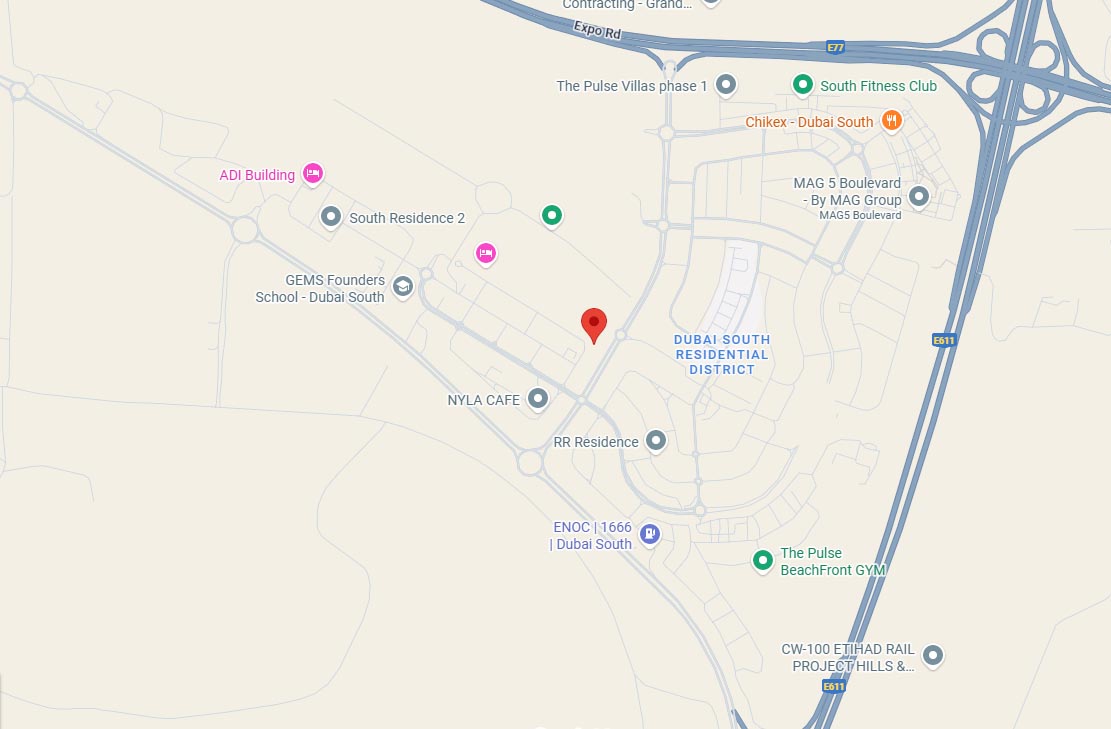Select The Pulse Villas phase 1 pin

726,84
